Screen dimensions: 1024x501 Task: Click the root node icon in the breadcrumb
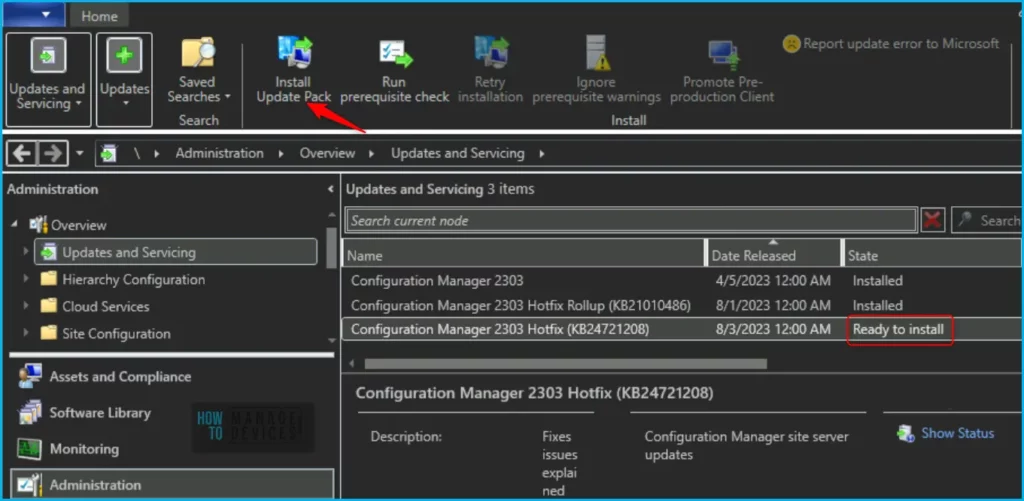point(109,154)
